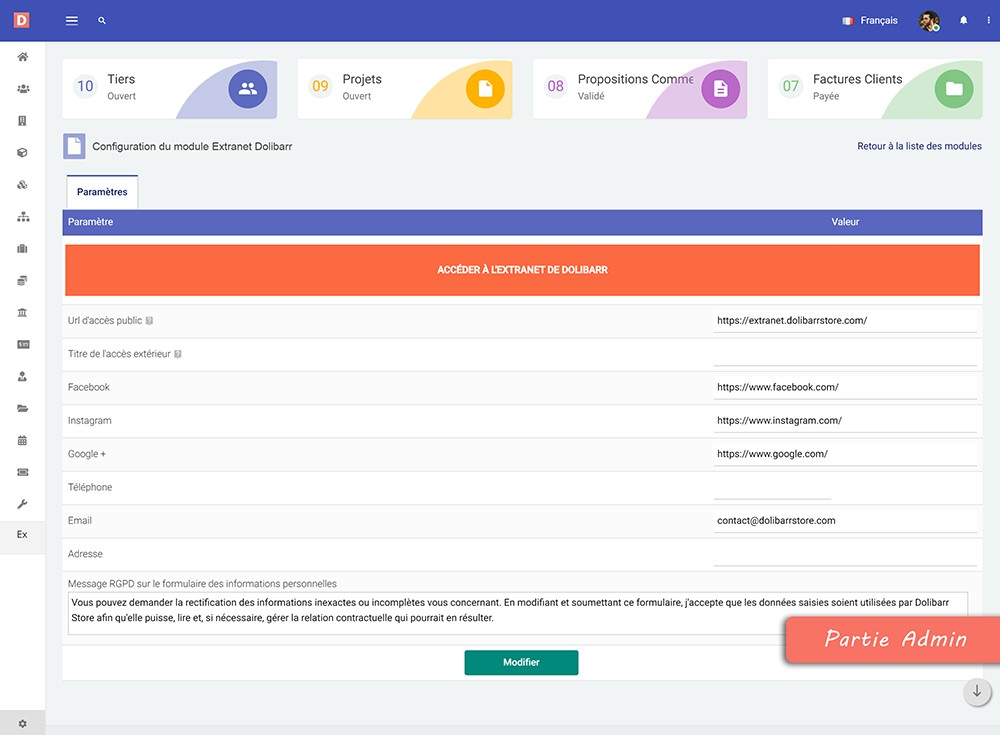Click the Message RGPD label text
The height and width of the screenshot is (735, 1000).
pos(202,584)
